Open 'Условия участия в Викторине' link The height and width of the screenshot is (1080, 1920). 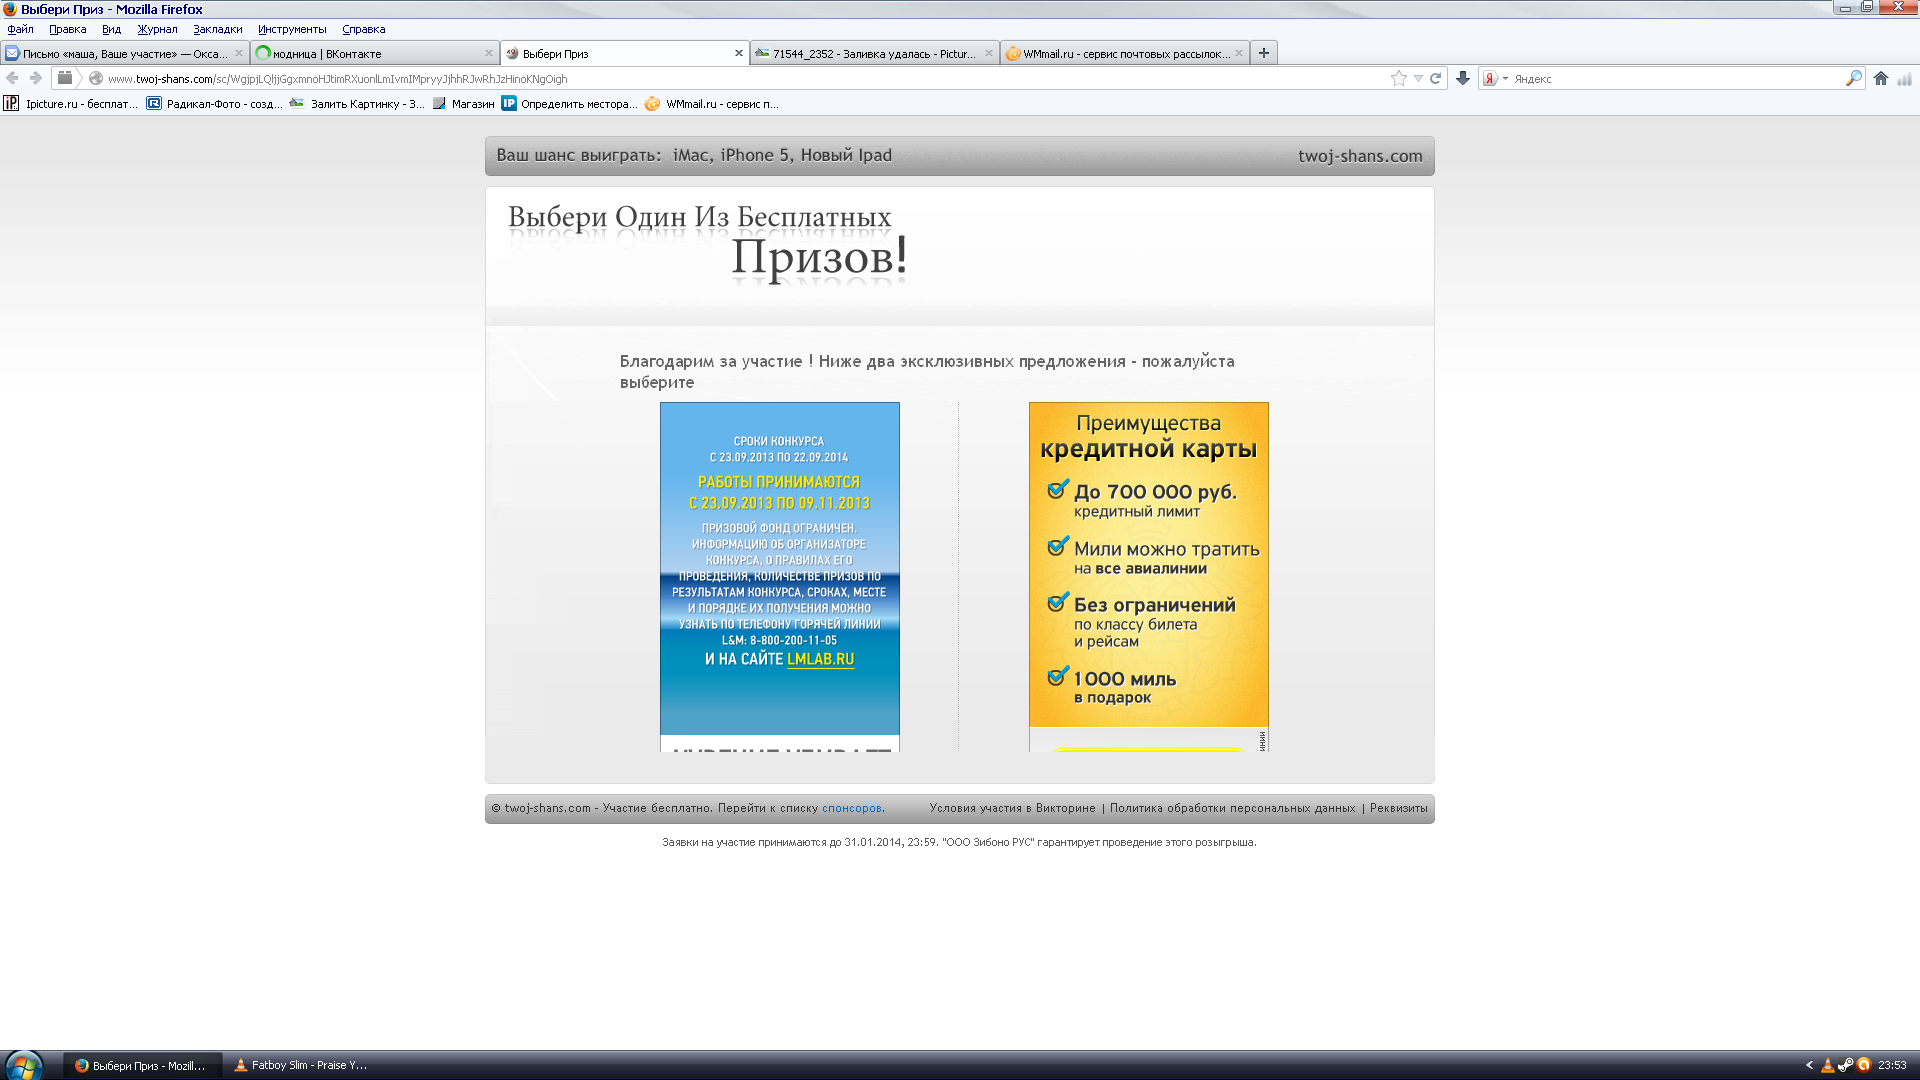(x=1012, y=808)
